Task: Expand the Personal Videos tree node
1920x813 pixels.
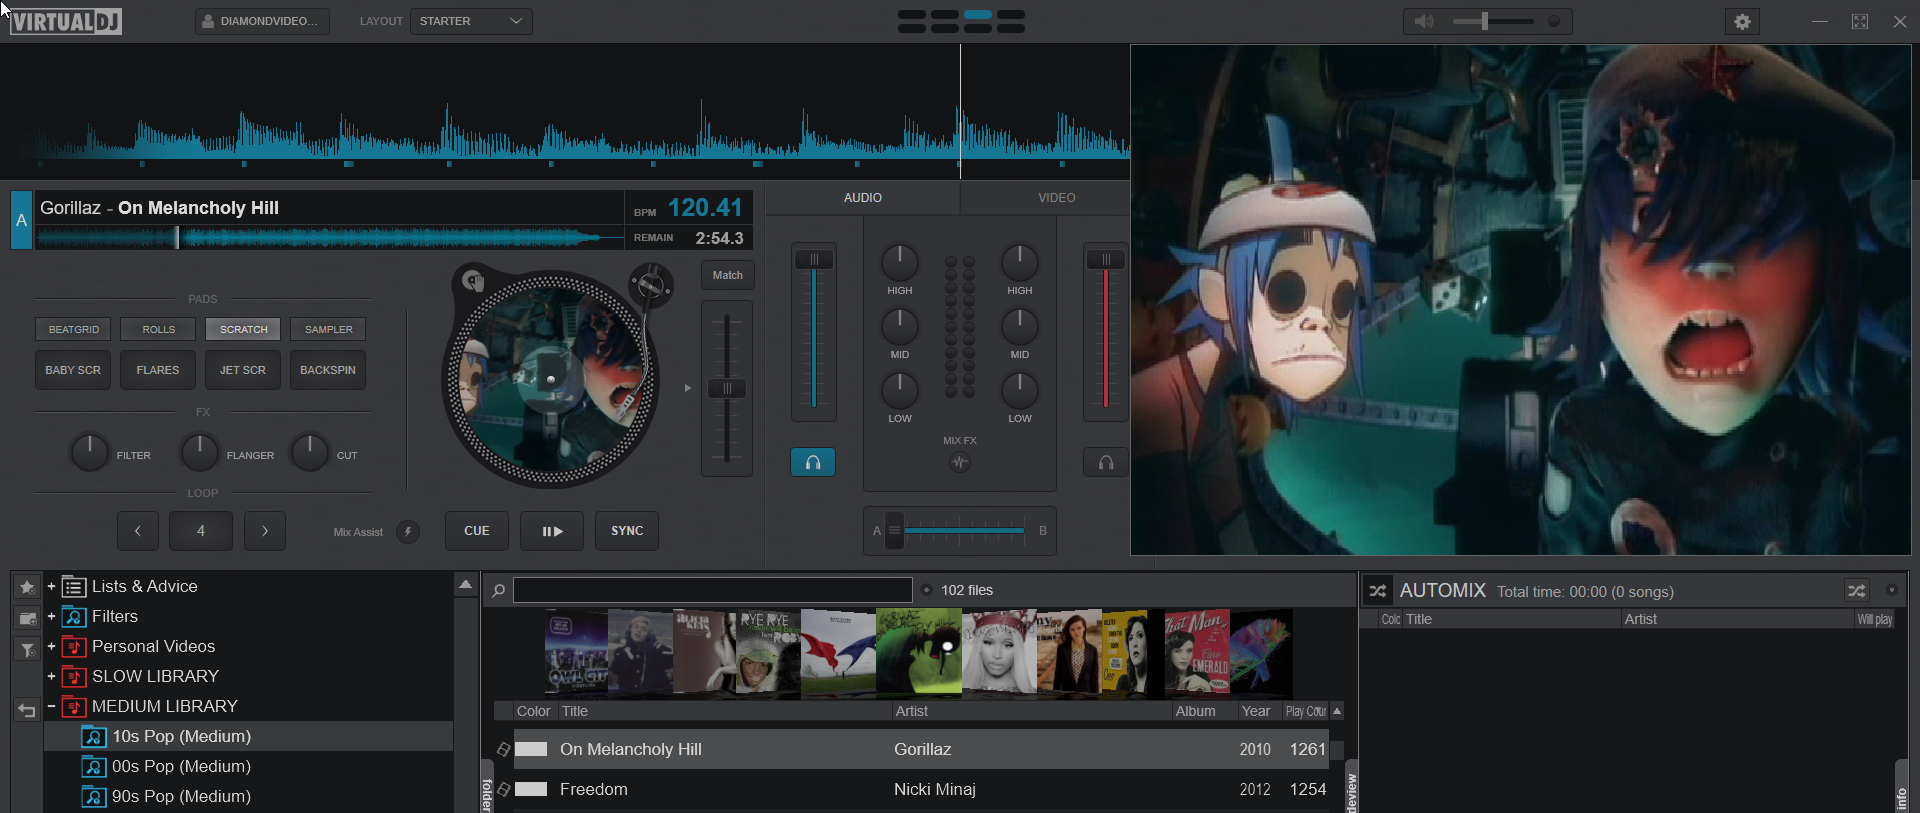Action: (51, 646)
